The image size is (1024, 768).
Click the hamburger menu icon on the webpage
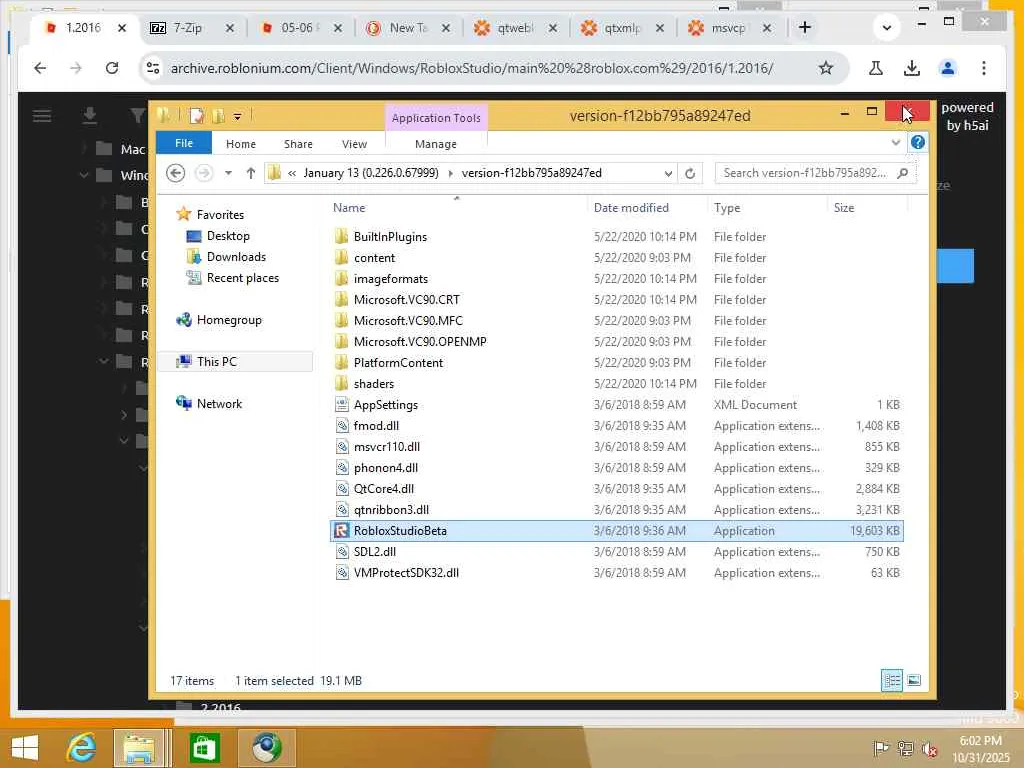pyautogui.click(x=42, y=116)
